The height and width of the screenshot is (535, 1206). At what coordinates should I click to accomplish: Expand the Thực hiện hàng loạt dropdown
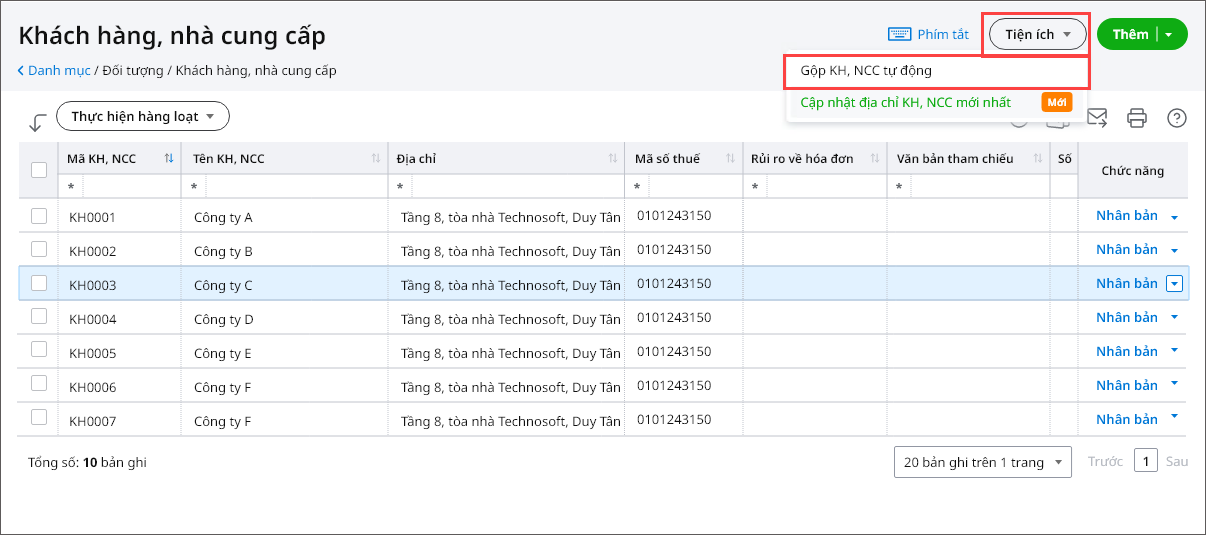[143, 116]
